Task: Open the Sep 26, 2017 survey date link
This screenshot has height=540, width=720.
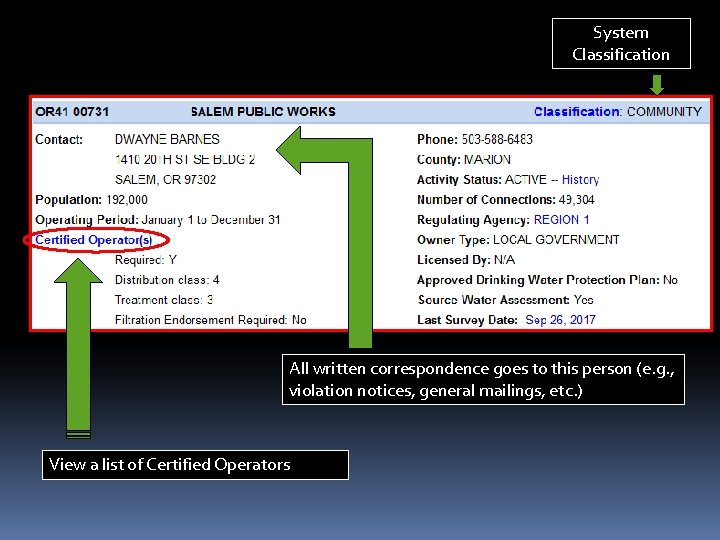Action: coord(560,320)
